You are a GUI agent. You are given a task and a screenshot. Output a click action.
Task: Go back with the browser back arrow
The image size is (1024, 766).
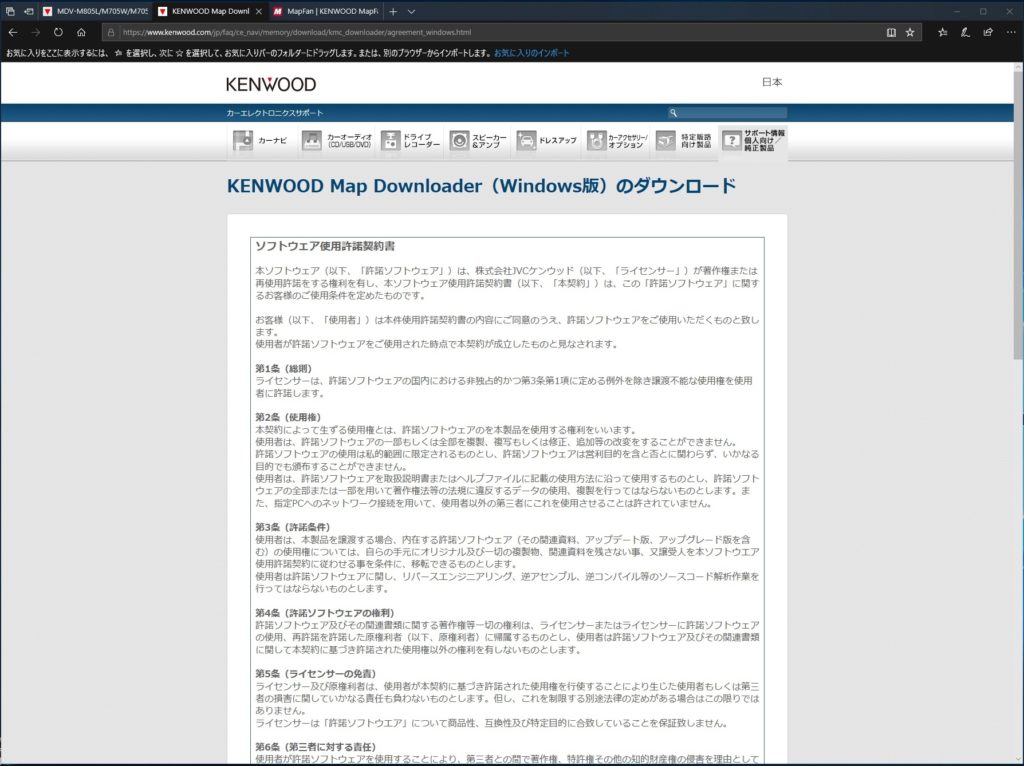[x=12, y=32]
